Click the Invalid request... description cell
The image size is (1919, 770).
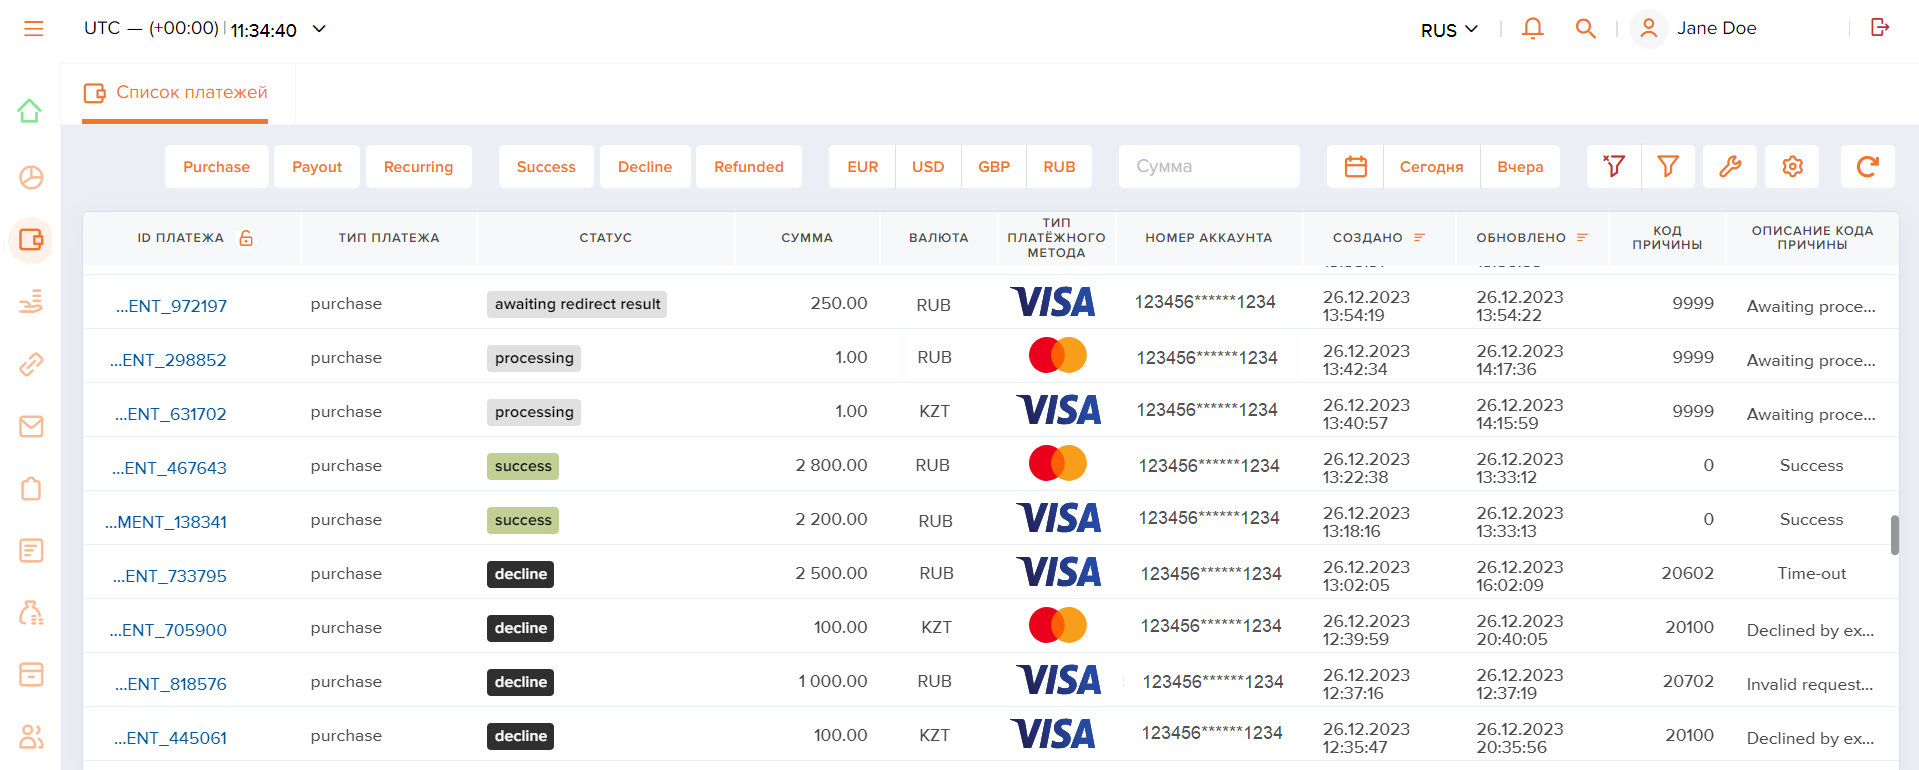click(x=1810, y=684)
